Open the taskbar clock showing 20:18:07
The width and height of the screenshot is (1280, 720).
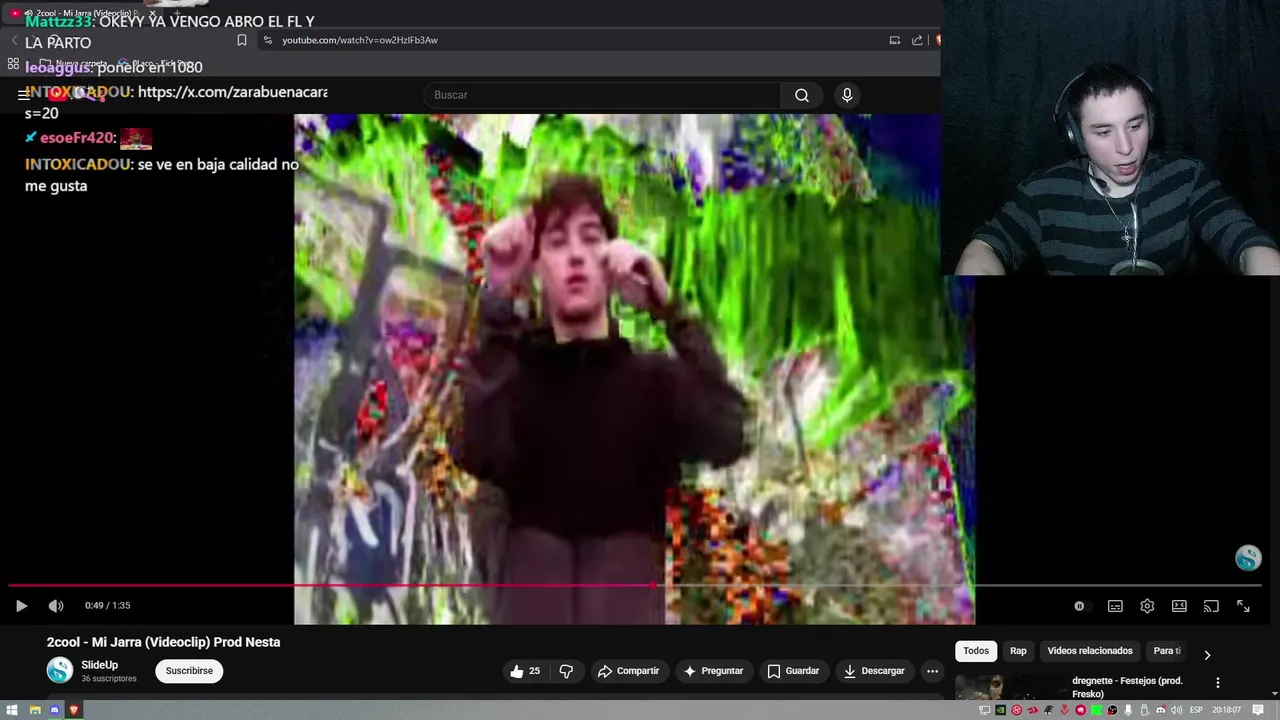[1226, 710]
